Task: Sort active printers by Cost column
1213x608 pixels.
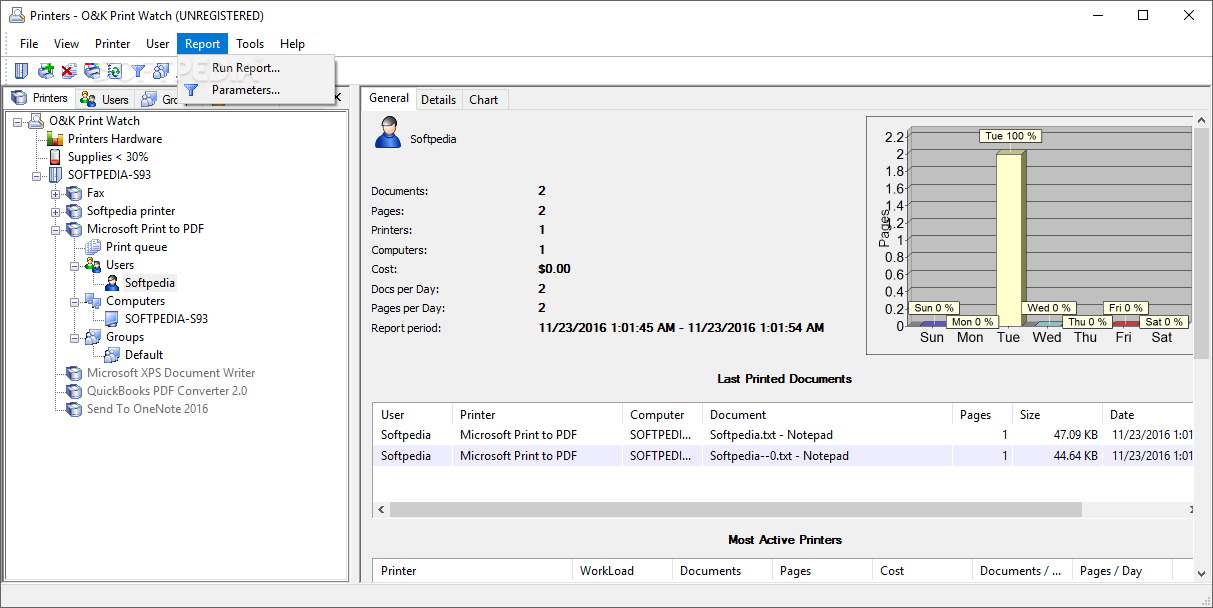Action: (x=921, y=571)
